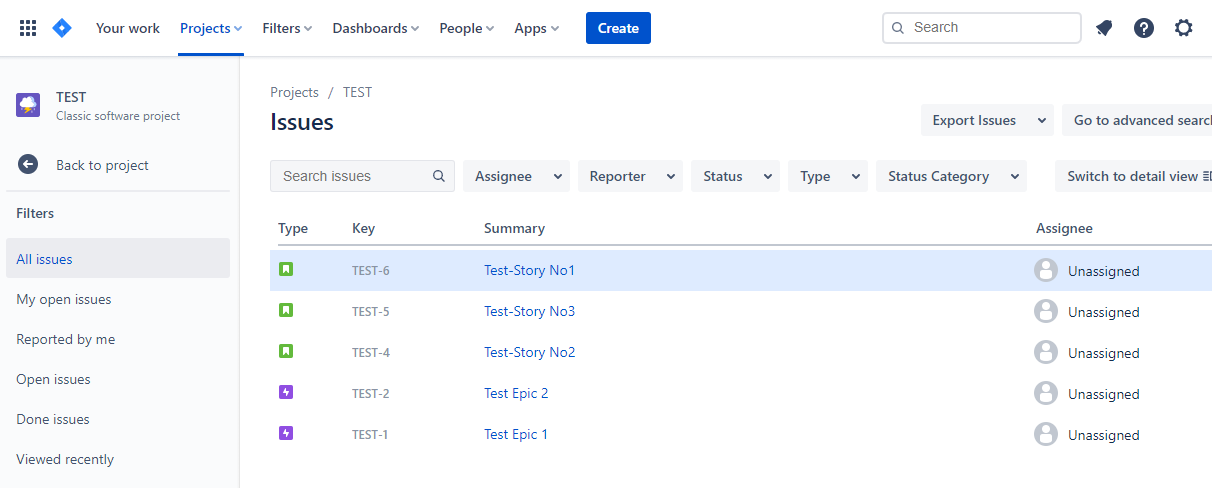Click the Unassigned avatar for TEST-5

point(1046,312)
